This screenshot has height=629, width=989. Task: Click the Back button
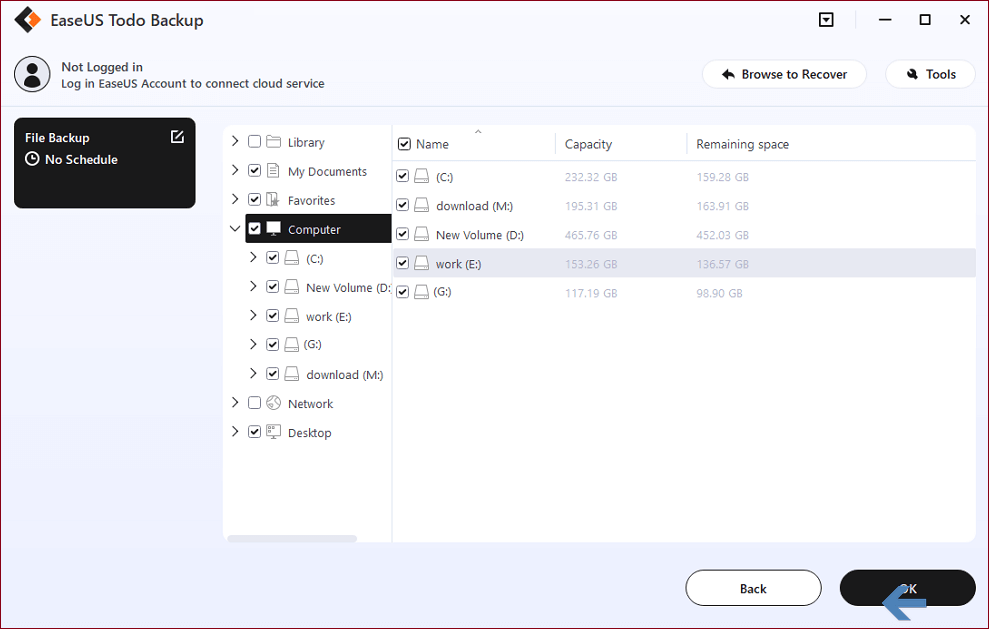coord(753,588)
